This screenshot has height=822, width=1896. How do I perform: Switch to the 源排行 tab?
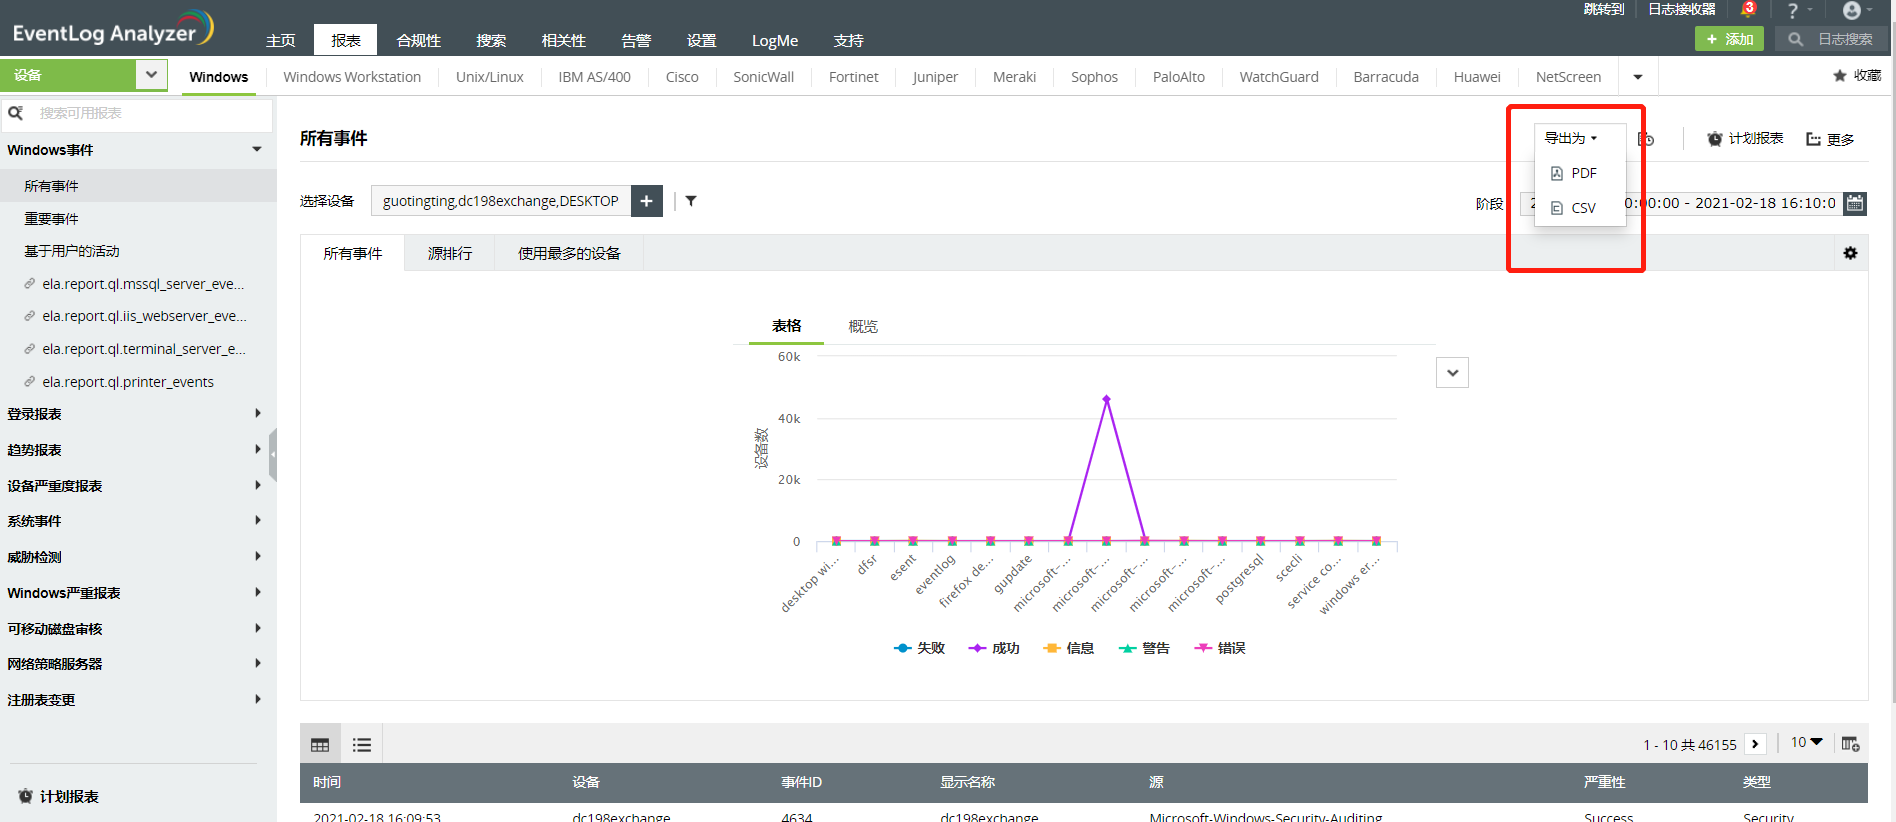[x=450, y=254]
